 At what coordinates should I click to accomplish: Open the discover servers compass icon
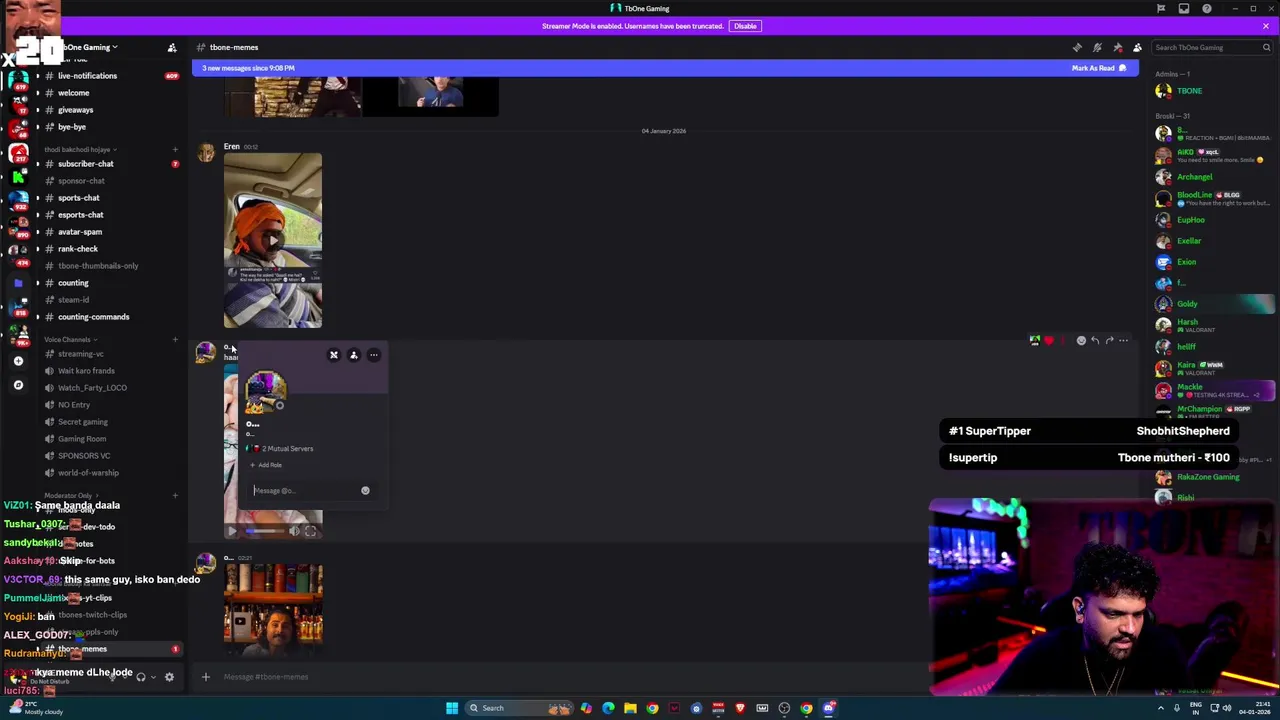pos(18,385)
